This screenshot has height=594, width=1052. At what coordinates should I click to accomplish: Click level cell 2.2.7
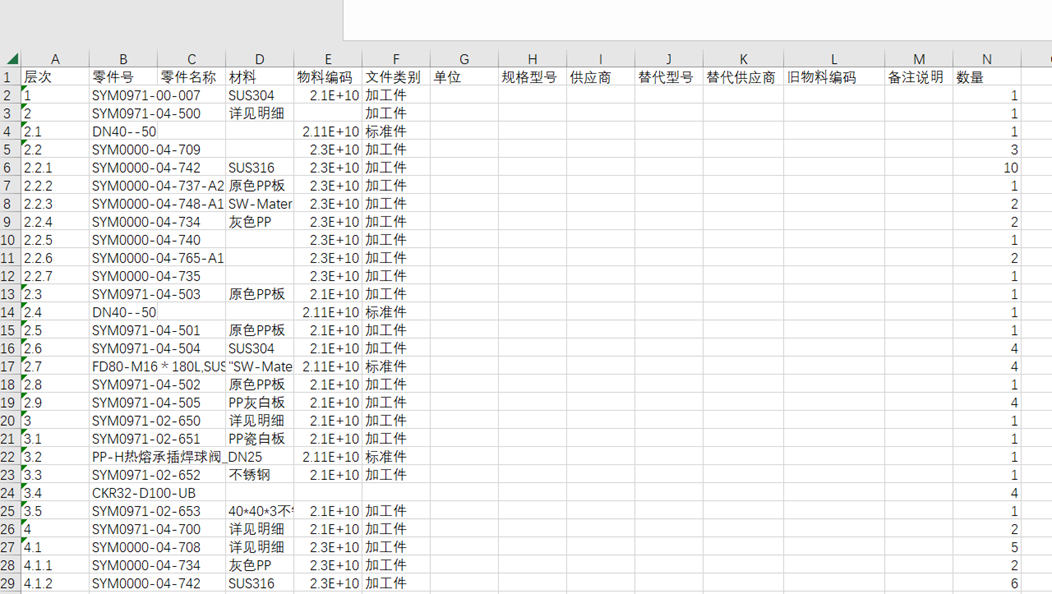pos(55,277)
